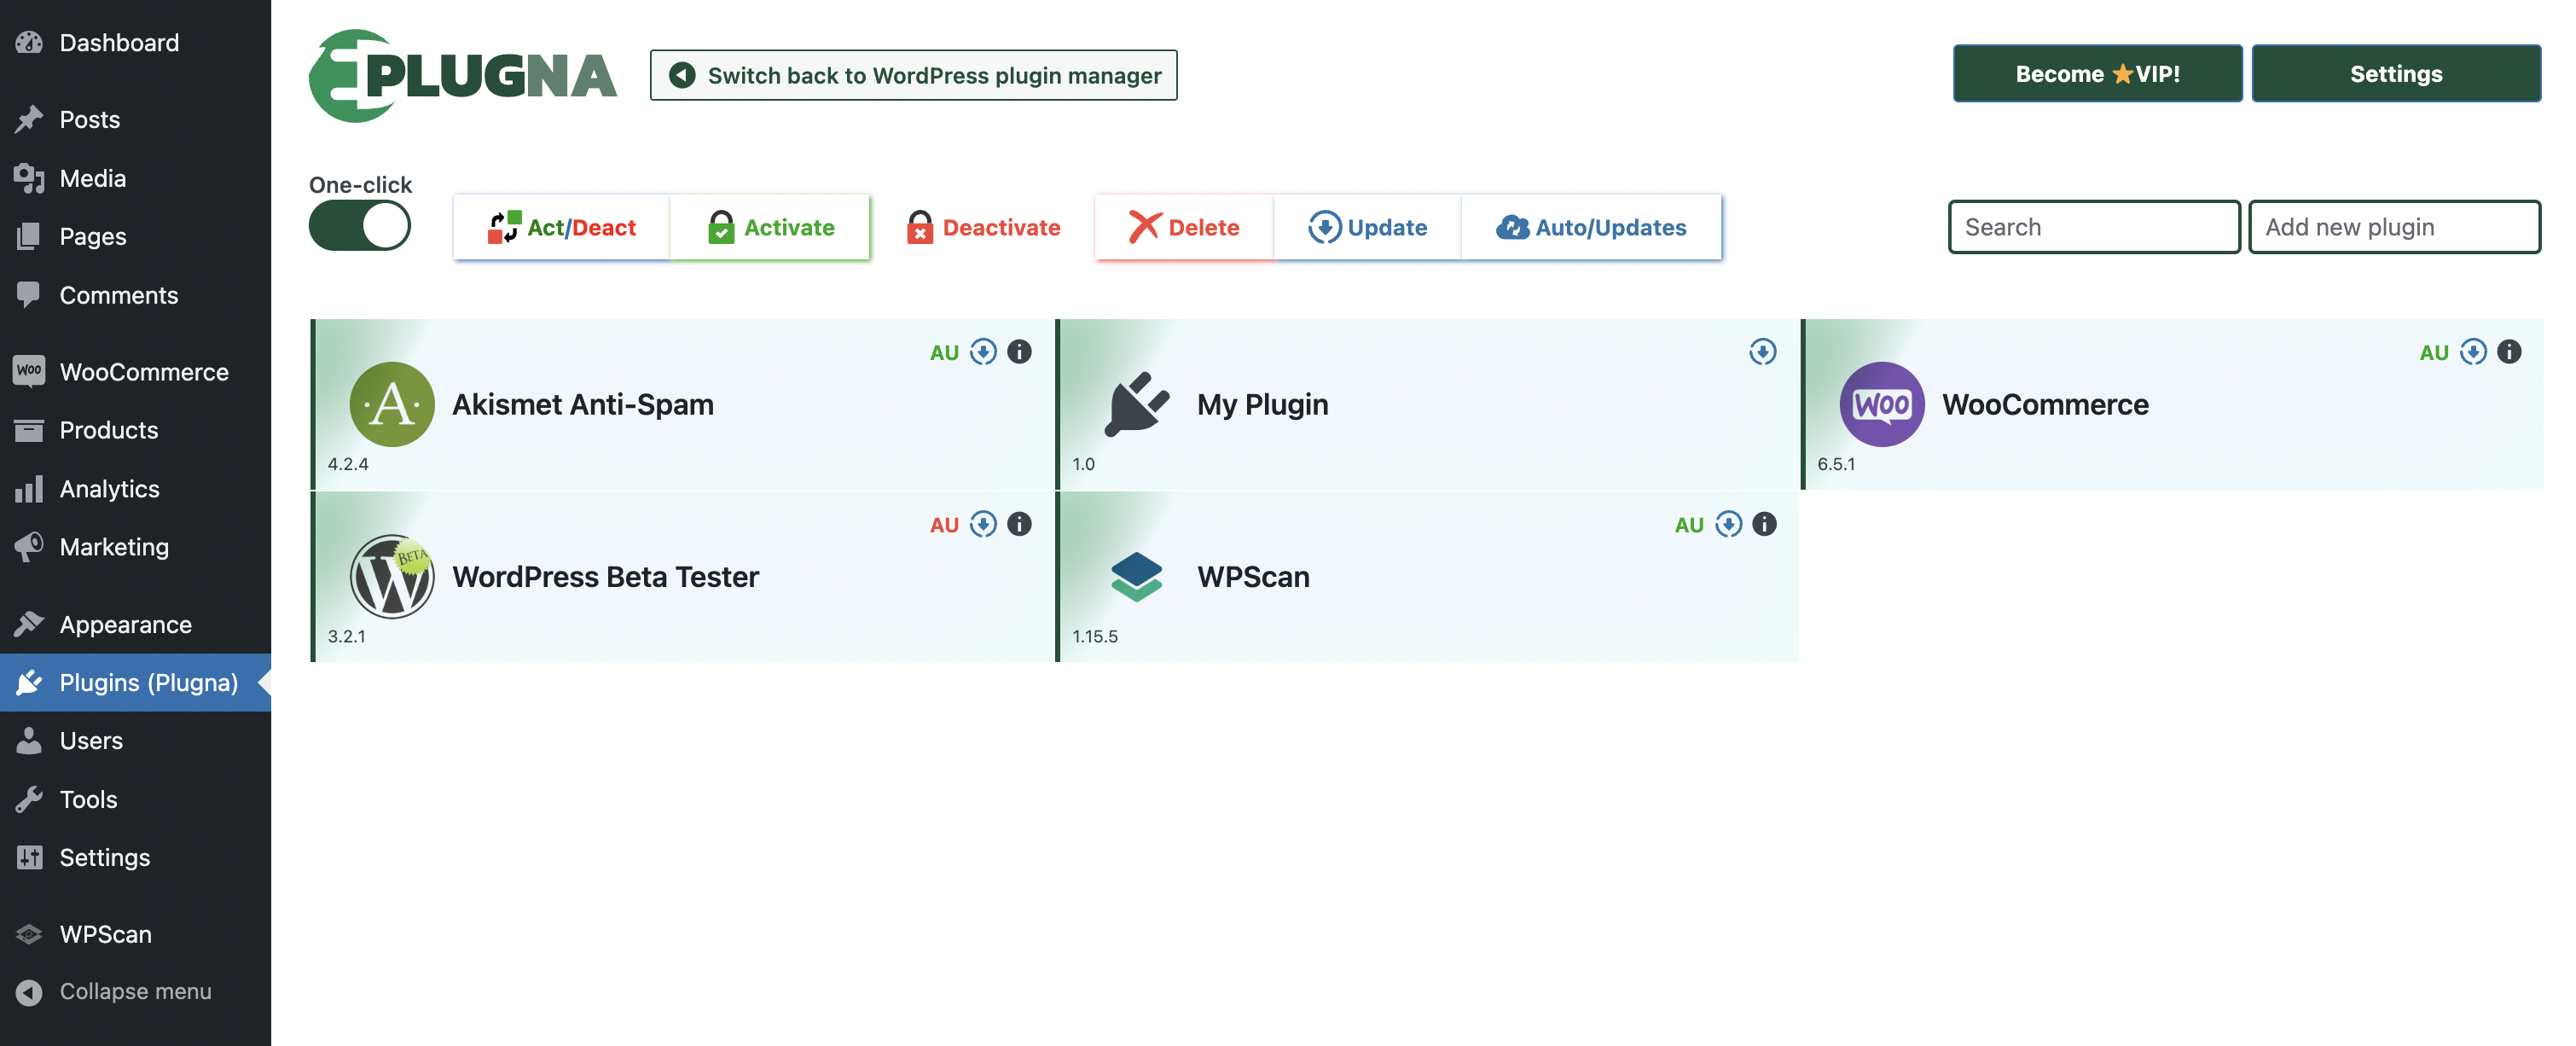Toggle AU auto-update for WooCommerce plugin
This screenshot has height=1046, width=2576.
[x=2434, y=352]
